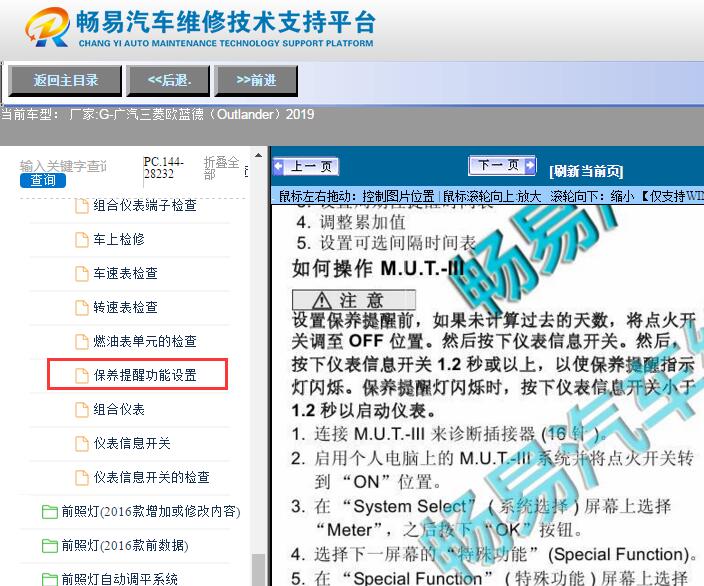Click step '1. 连接 M.U.T.-III 来诊断插接器'
704x586 pixels.
pos(449,434)
